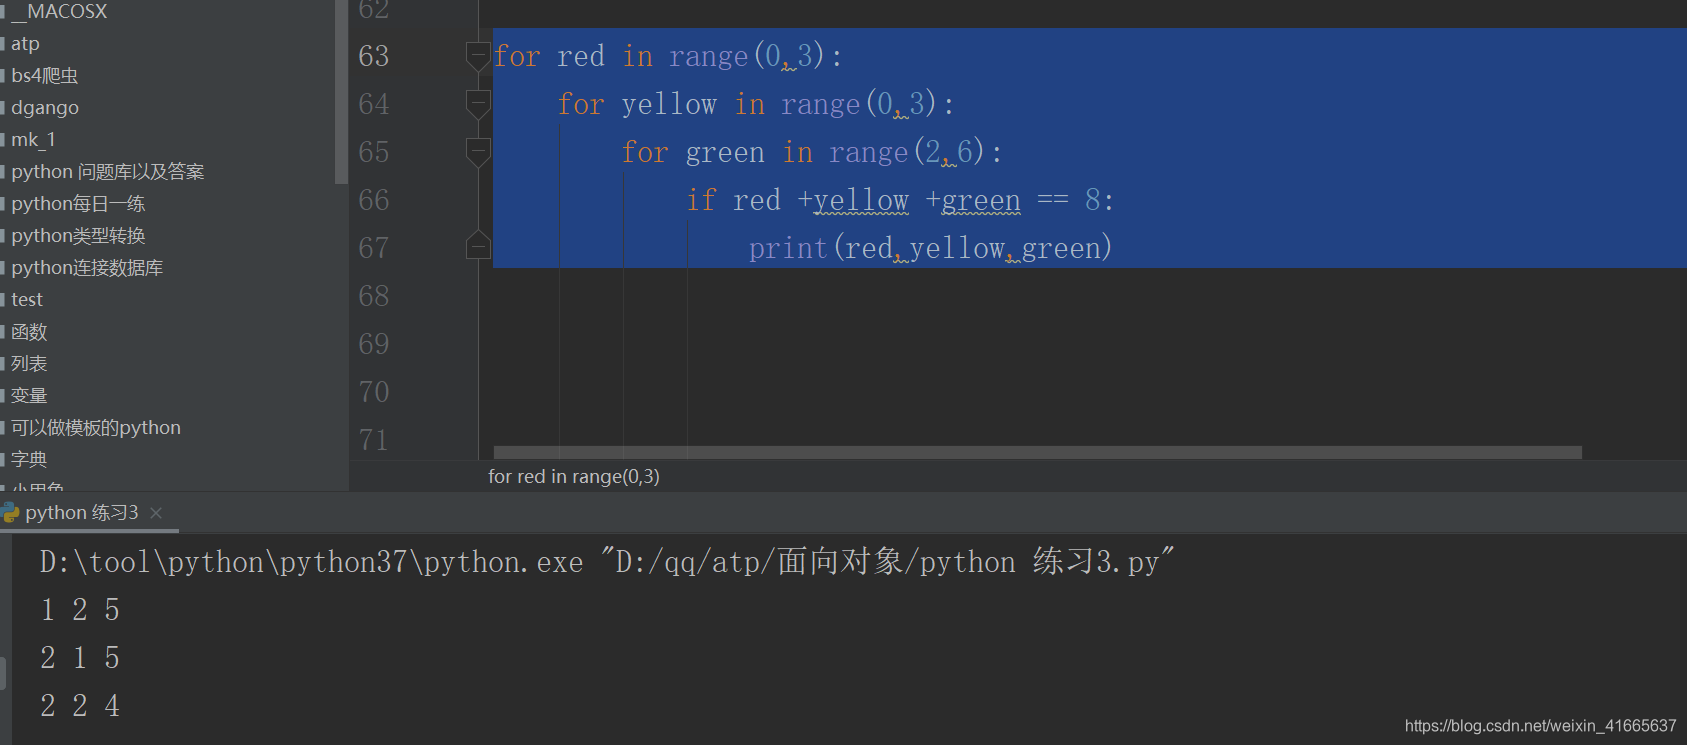
Task: Select the __MACOSX folder in project tree
Action: [x=59, y=11]
